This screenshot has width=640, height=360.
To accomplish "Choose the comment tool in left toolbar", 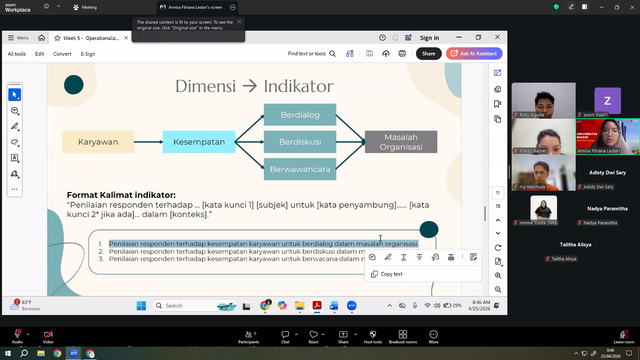I will 15,111.
